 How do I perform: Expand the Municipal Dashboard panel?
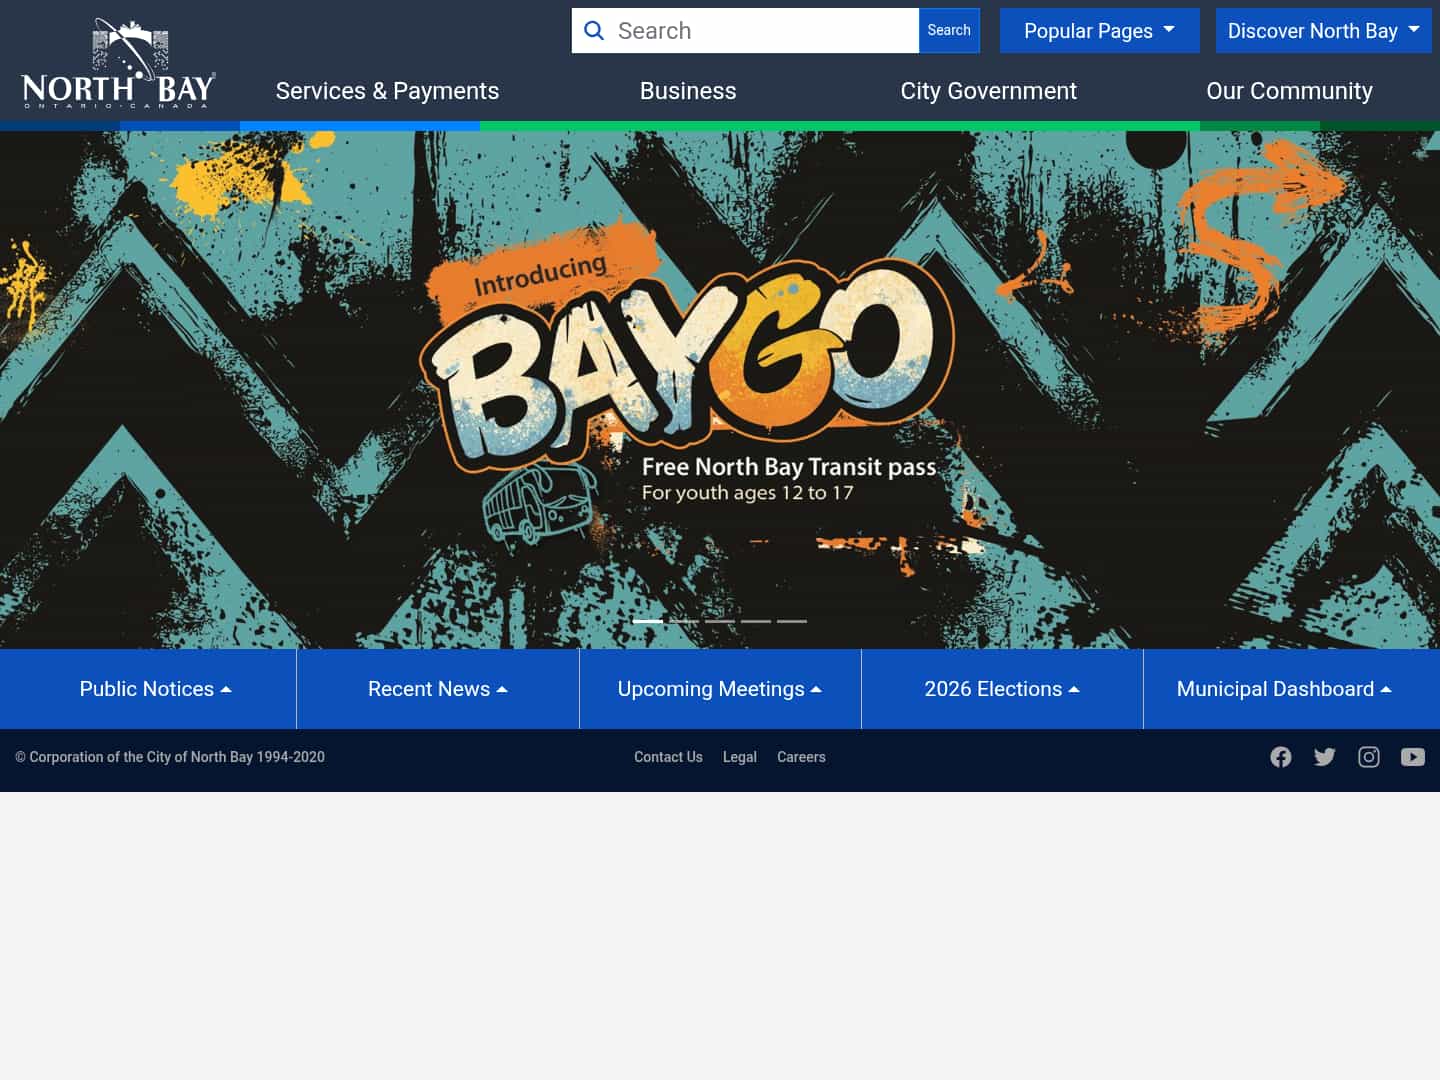click(x=1292, y=689)
